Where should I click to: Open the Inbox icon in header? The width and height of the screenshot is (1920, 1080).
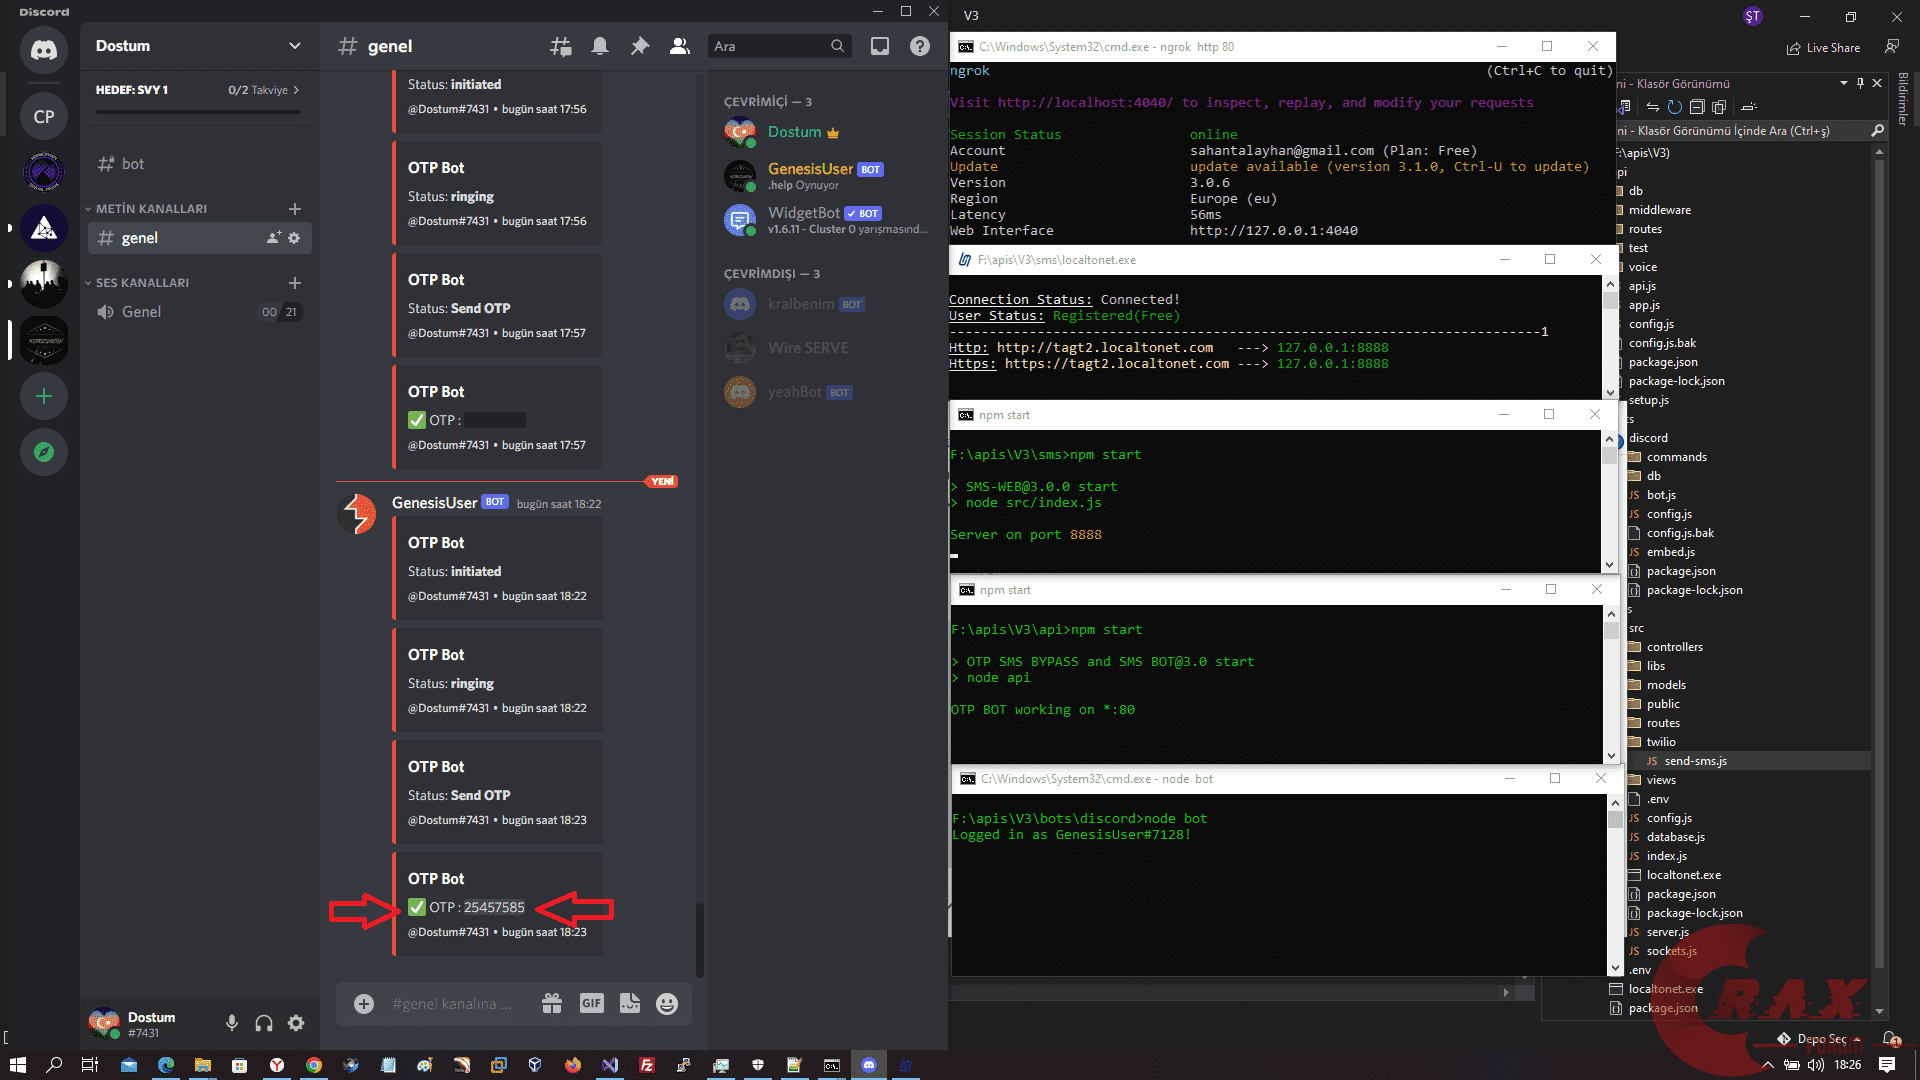[x=880, y=46]
